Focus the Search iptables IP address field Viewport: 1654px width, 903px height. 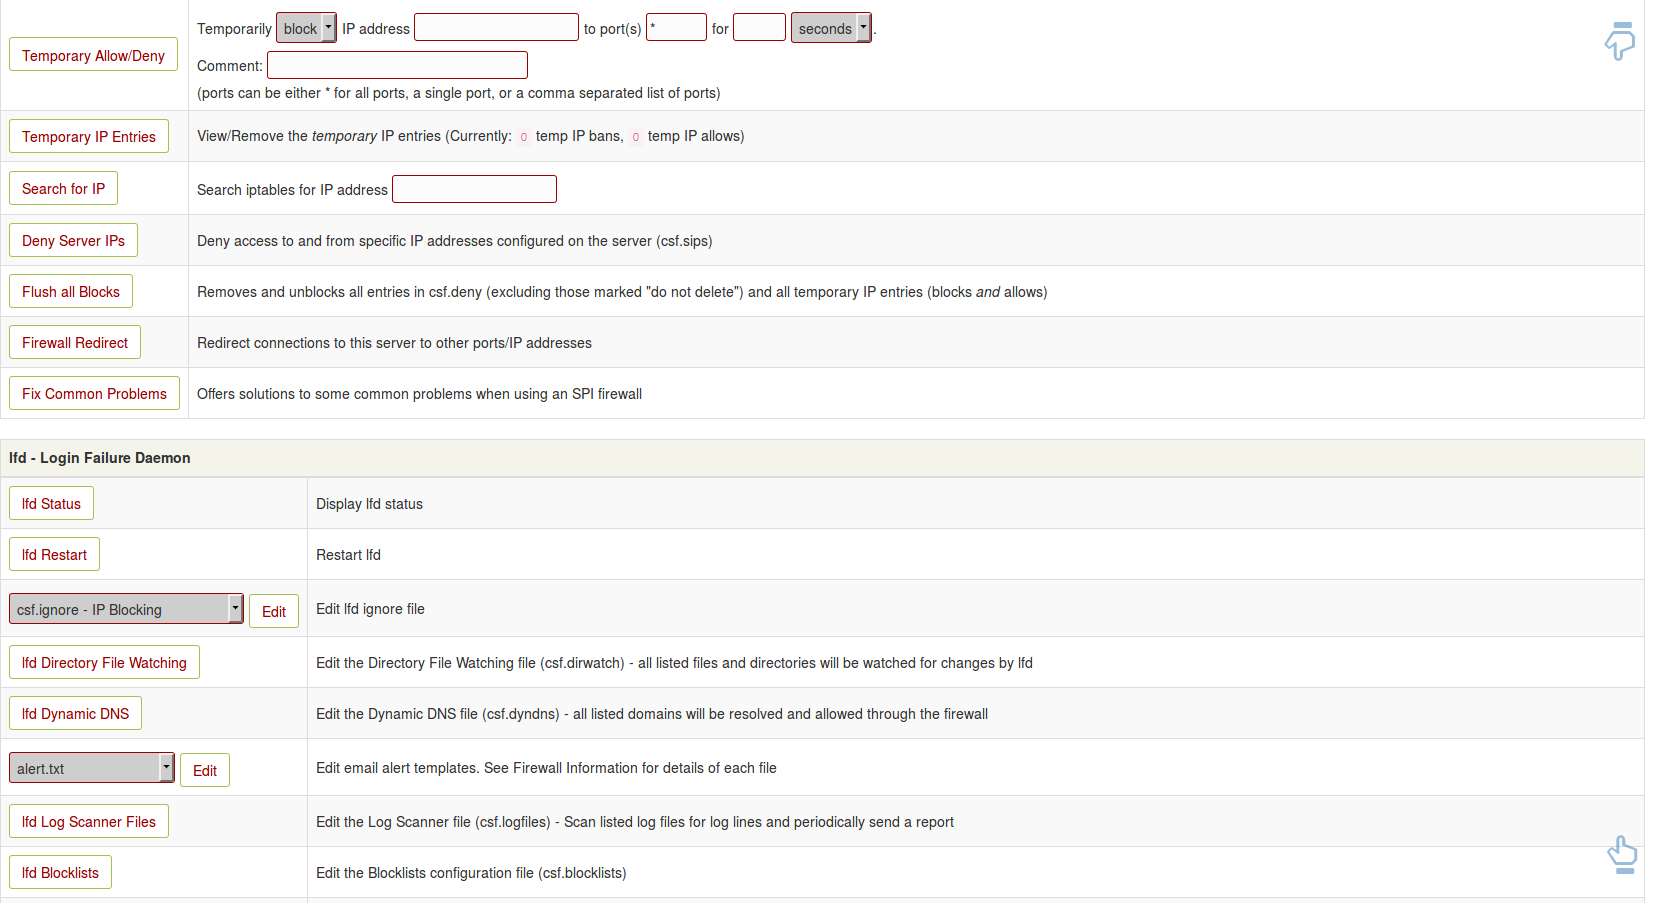(x=474, y=189)
